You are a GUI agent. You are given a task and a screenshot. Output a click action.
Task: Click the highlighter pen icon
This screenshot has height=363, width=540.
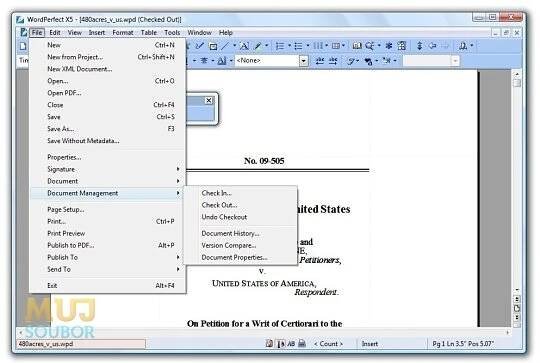click(x=258, y=46)
